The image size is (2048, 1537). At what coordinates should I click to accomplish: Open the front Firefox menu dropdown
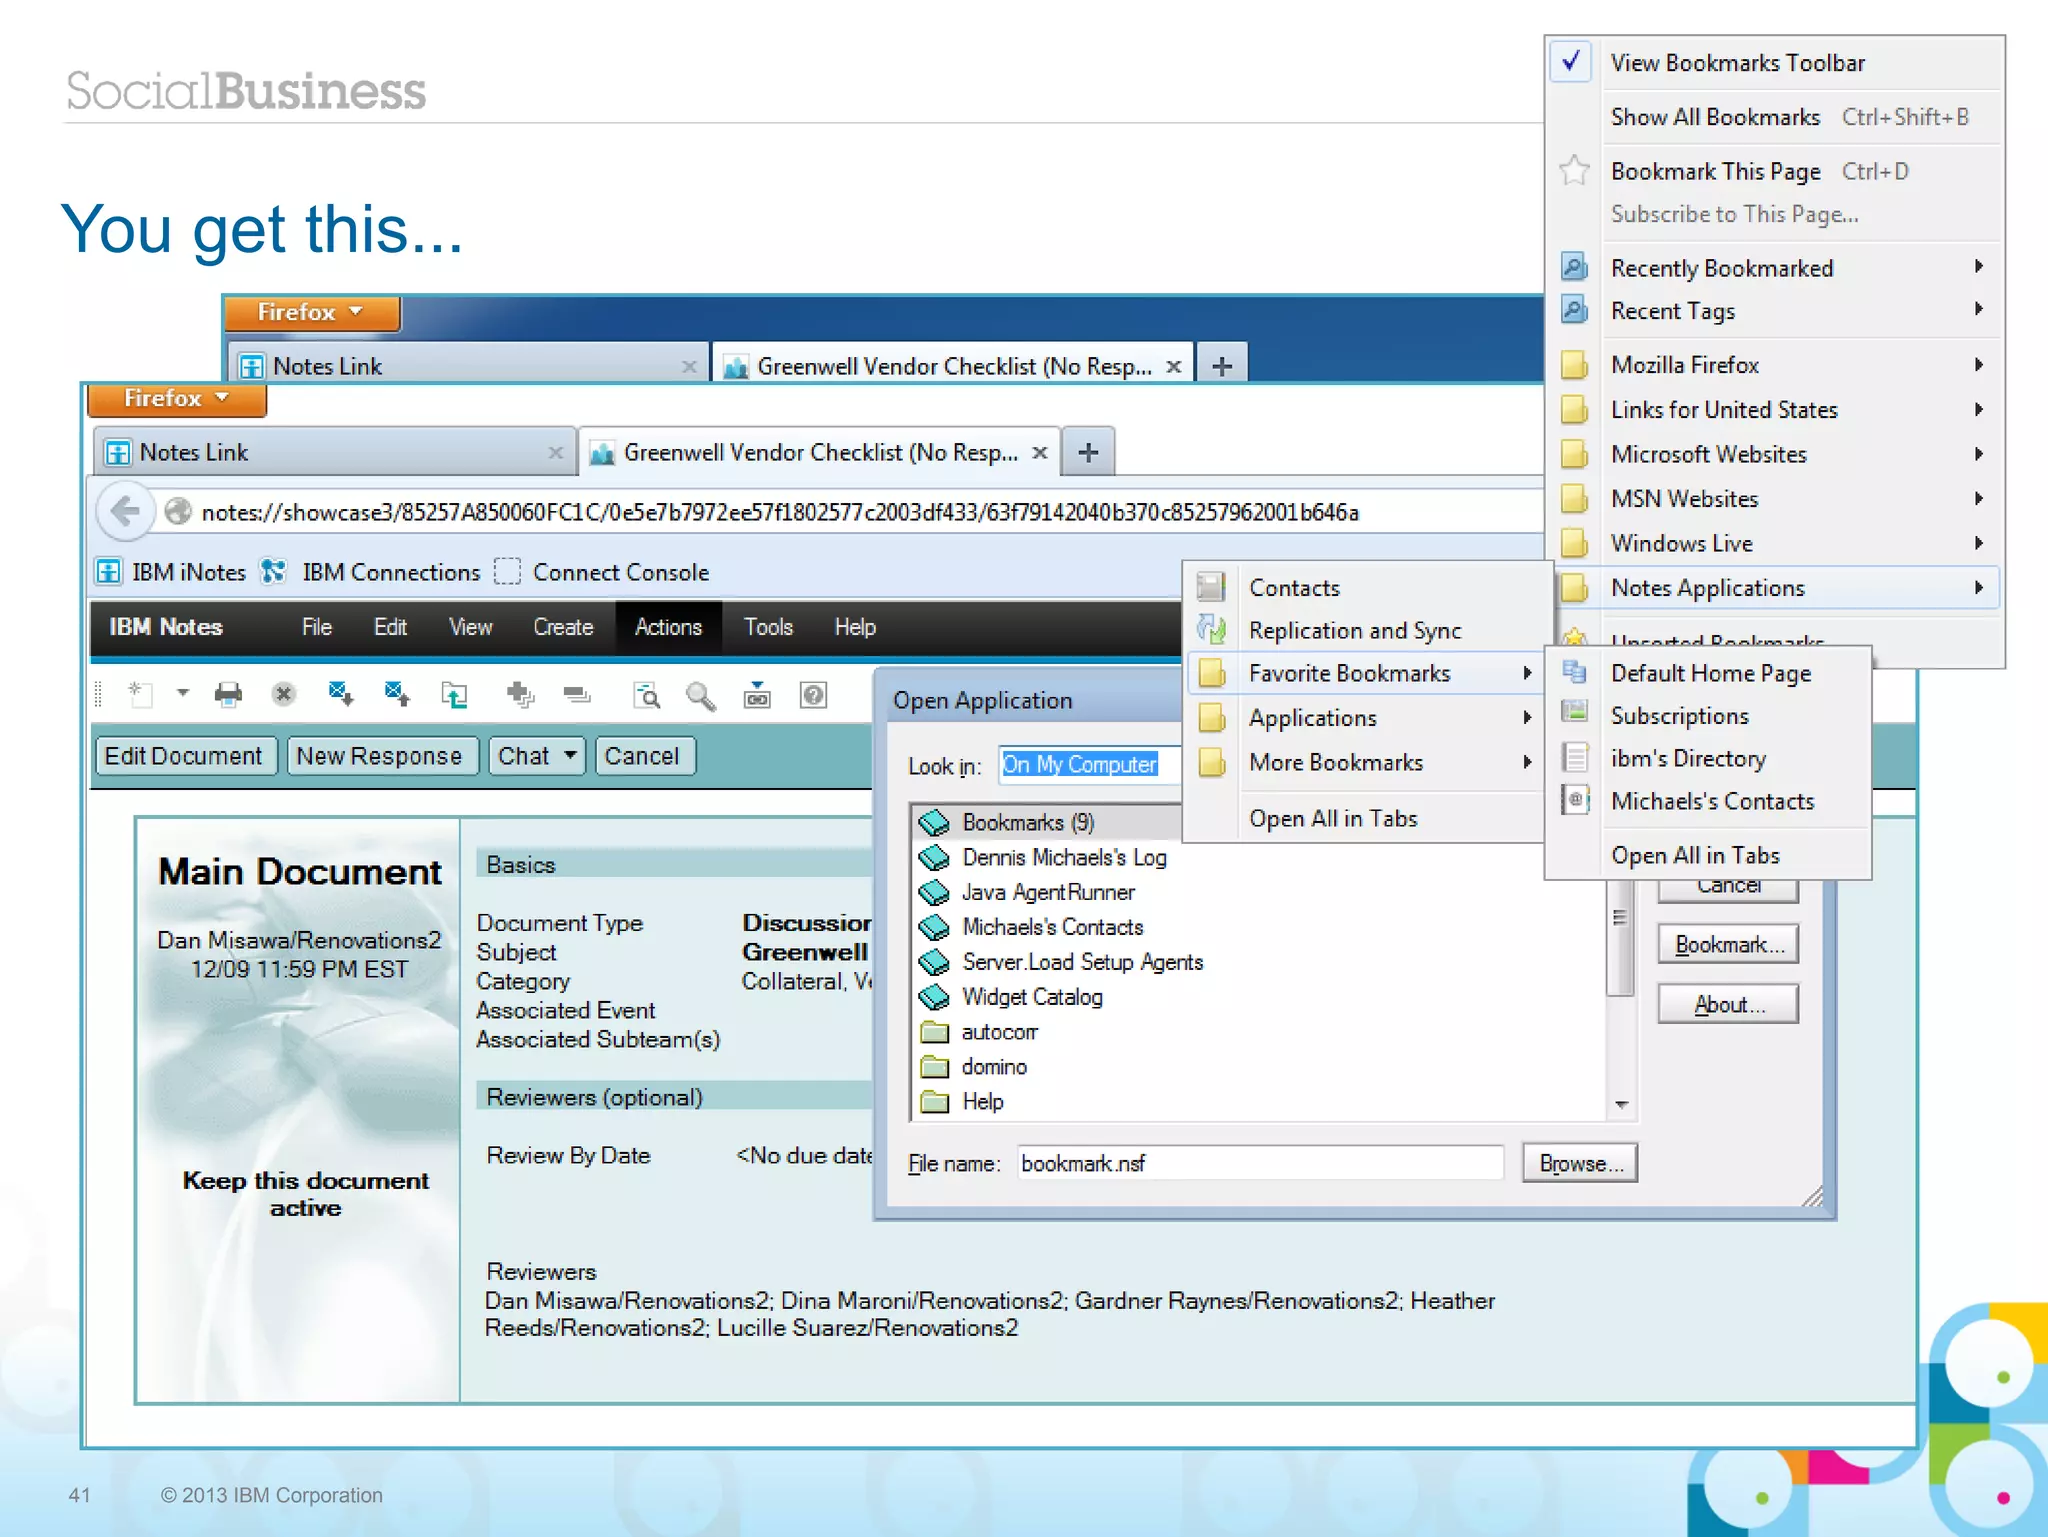(177, 398)
